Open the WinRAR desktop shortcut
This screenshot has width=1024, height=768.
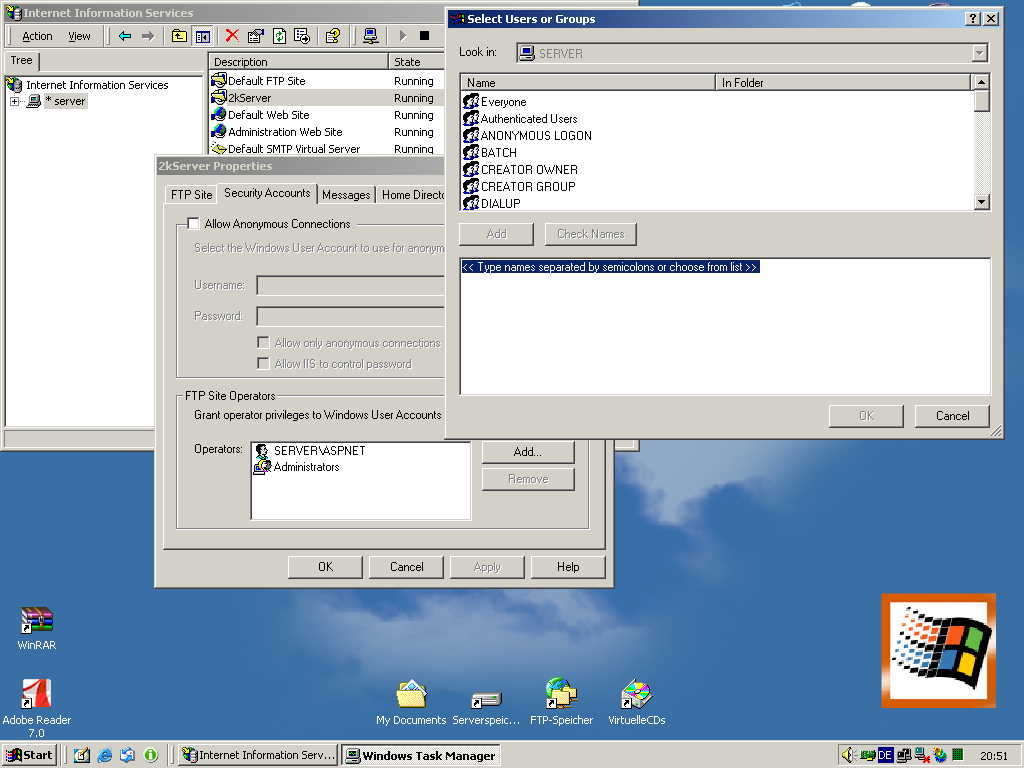tap(37, 621)
